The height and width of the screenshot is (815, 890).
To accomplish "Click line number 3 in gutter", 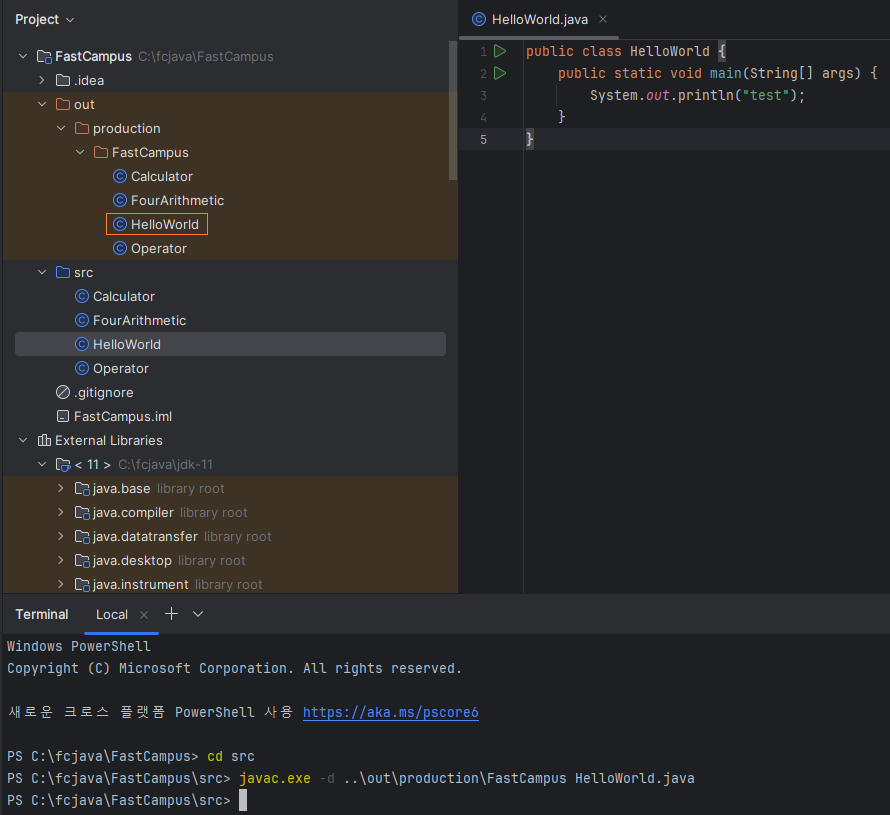I will [x=483, y=95].
